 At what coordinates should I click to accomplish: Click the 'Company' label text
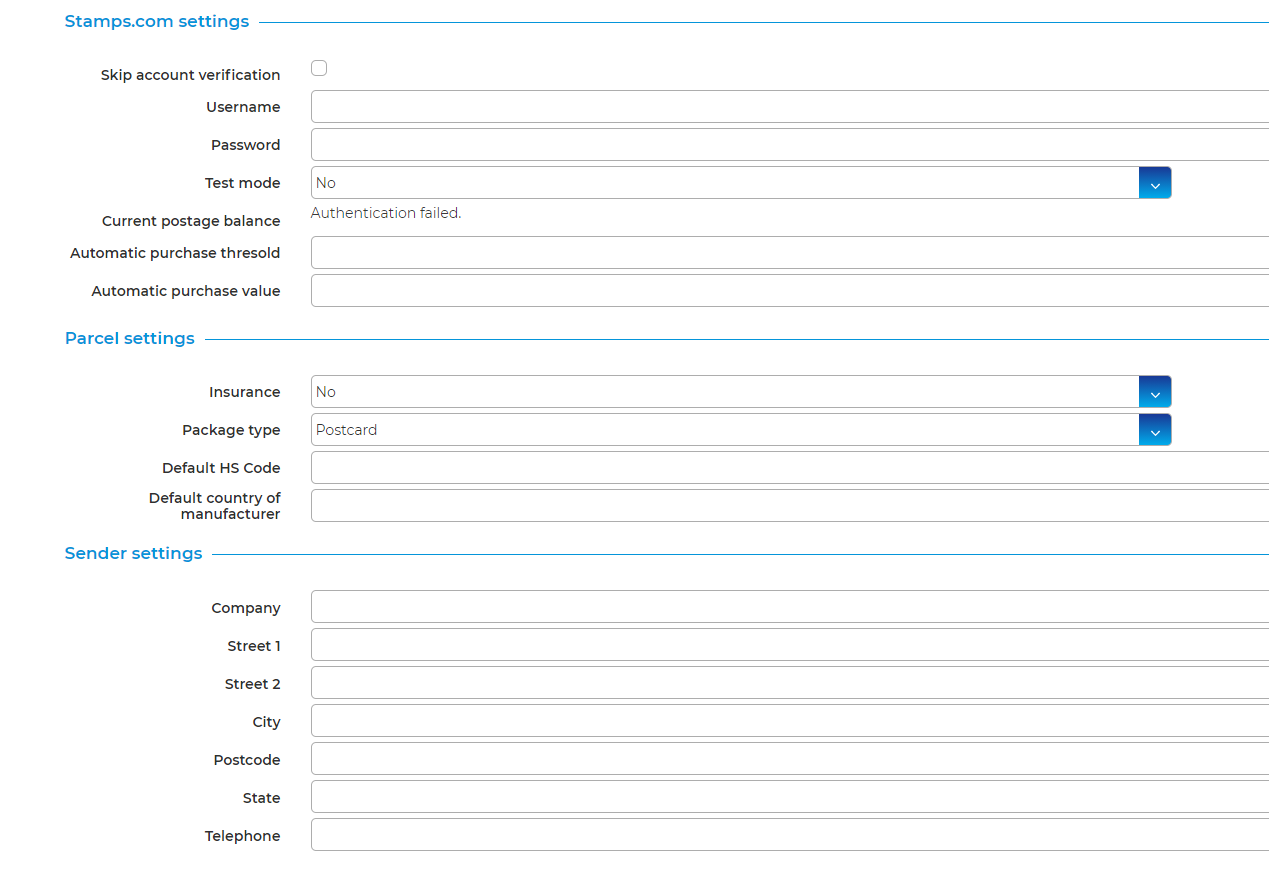(x=246, y=608)
